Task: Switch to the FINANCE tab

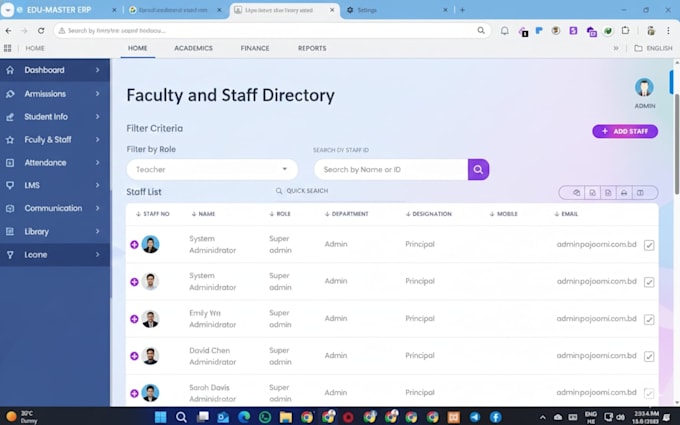Action: point(255,48)
